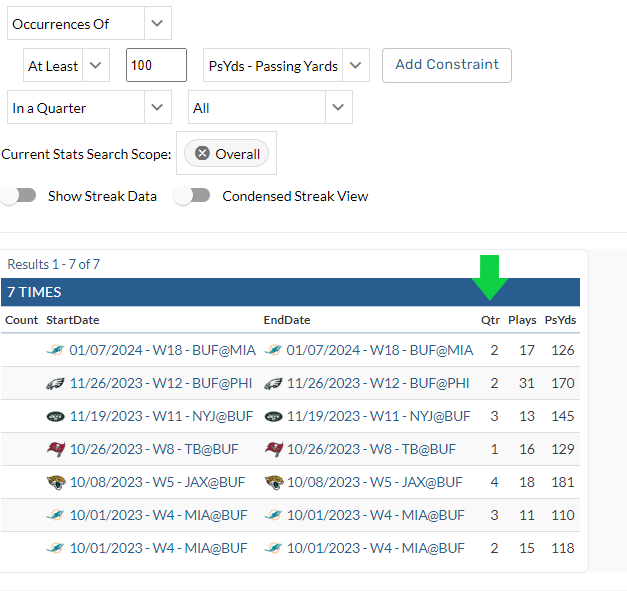Click Jaguars logo in W5 JAX@BUF StartDate row

click(55, 482)
